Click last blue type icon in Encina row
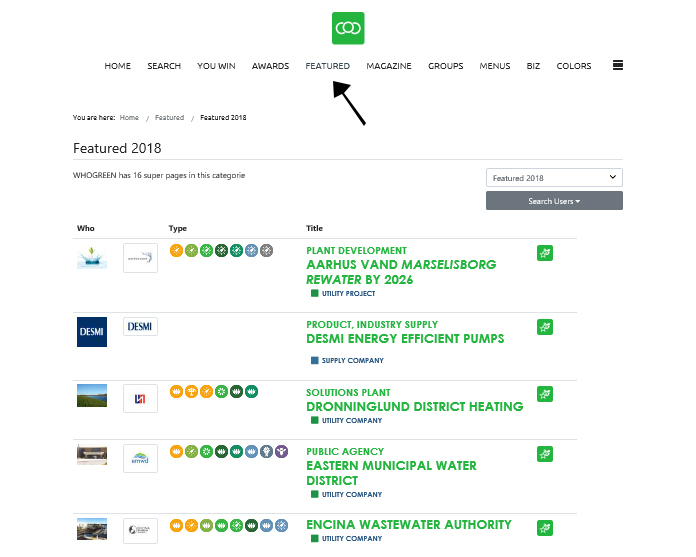 tap(281, 526)
